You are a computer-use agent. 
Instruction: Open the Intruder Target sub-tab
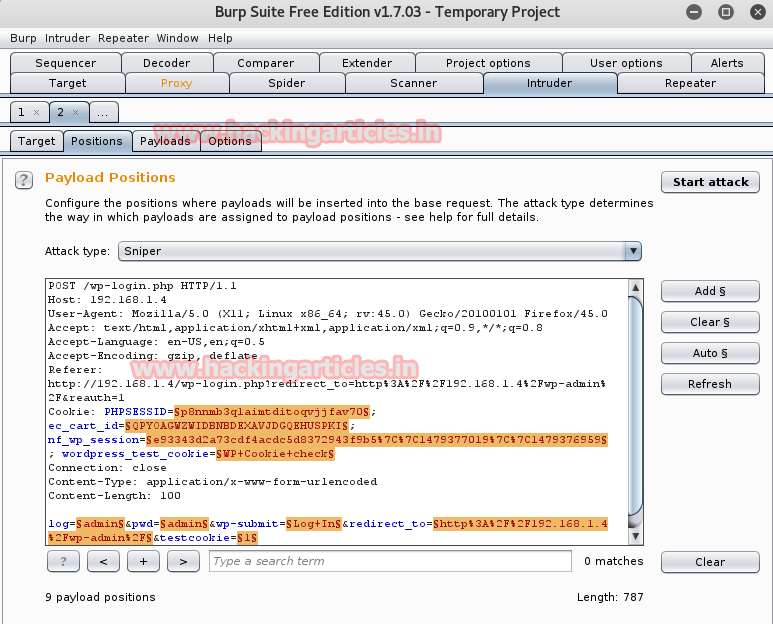36,141
